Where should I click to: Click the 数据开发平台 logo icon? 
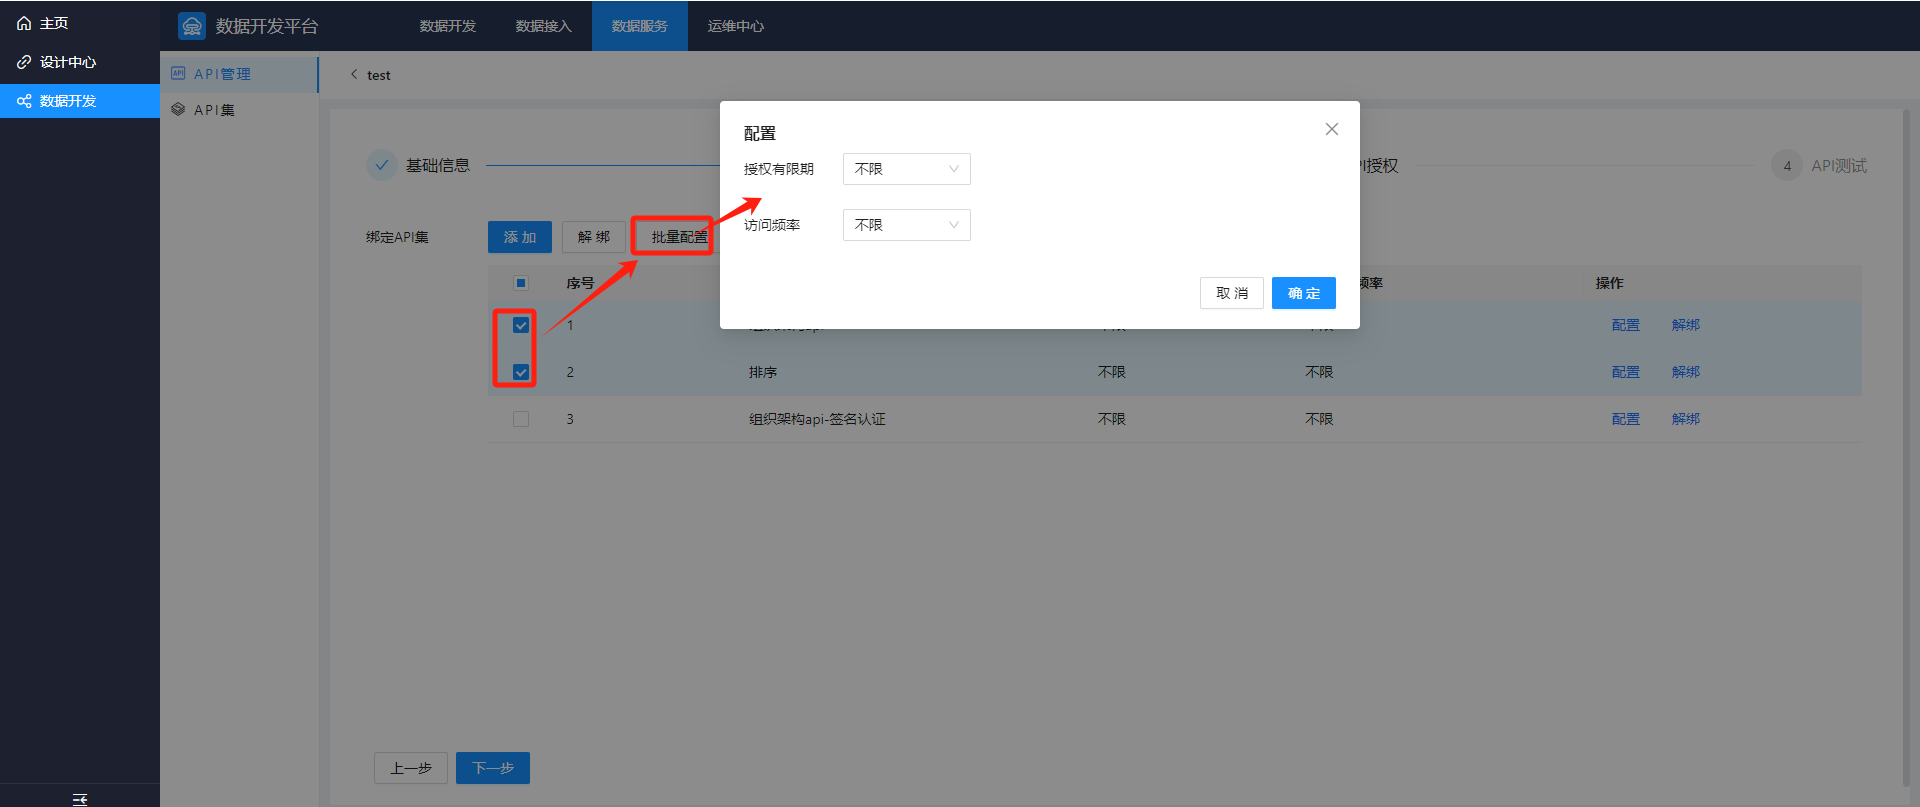tap(191, 26)
